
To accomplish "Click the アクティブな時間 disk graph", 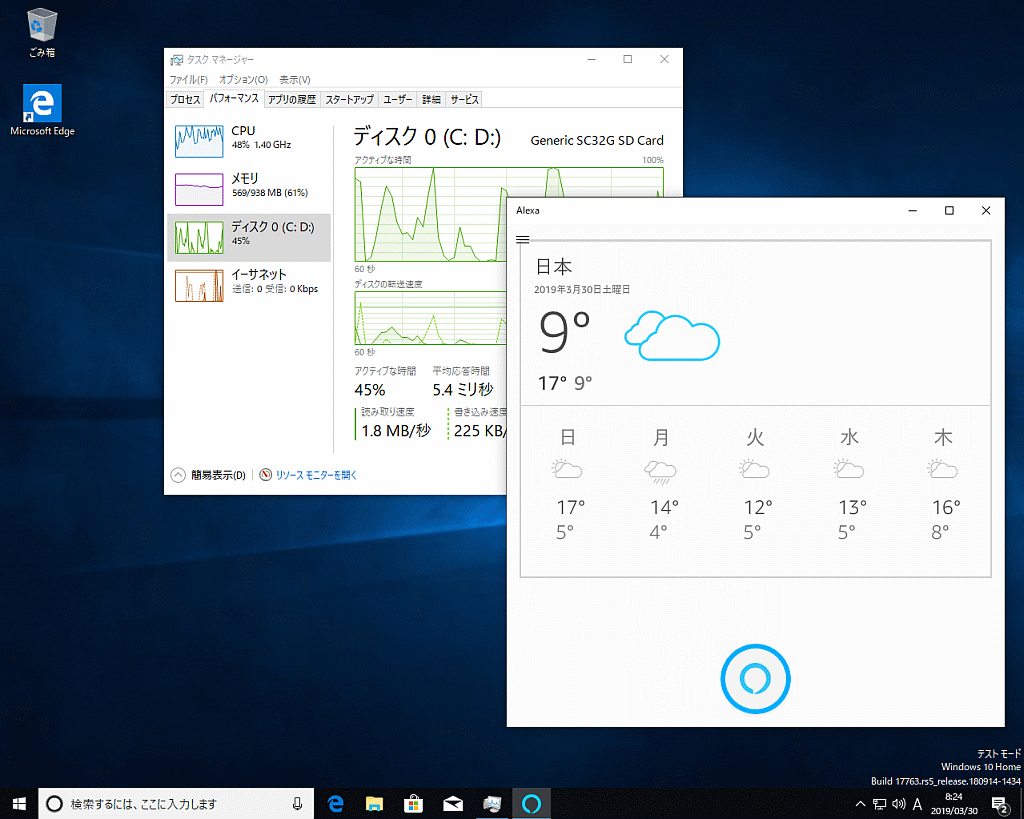I will pyautogui.click(x=431, y=214).
